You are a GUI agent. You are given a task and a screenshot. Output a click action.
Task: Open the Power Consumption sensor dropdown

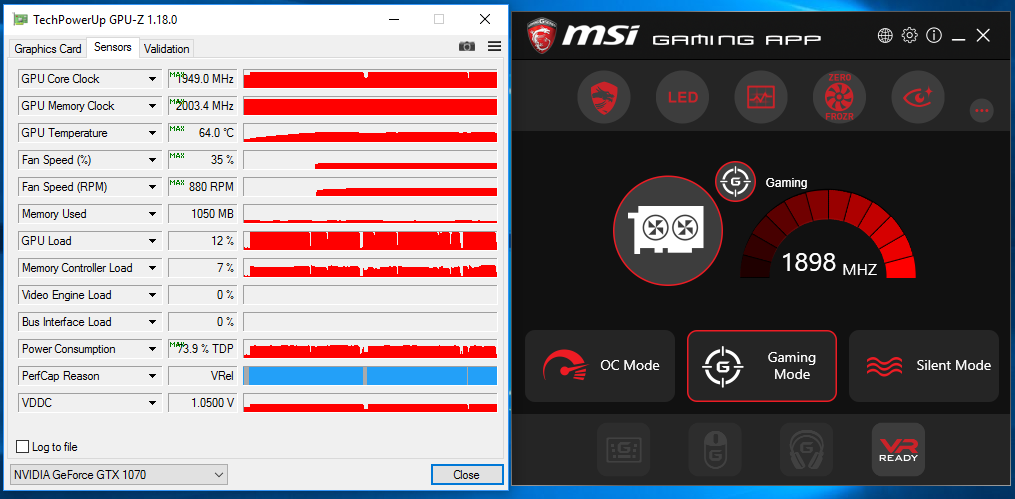(x=153, y=349)
